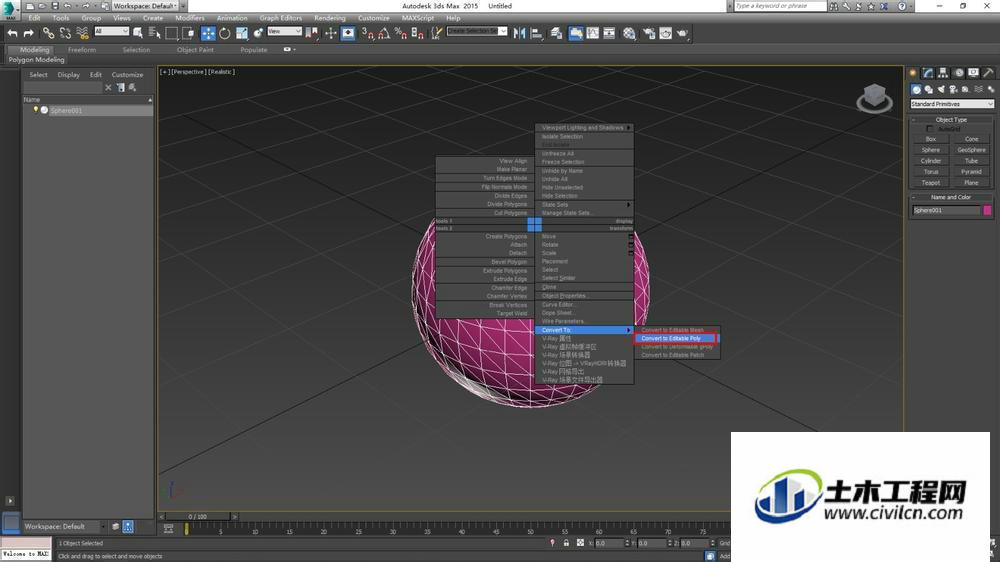Toggle the AutoGrid checkbox
This screenshot has height=562, width=1000.
pos(929,129)
